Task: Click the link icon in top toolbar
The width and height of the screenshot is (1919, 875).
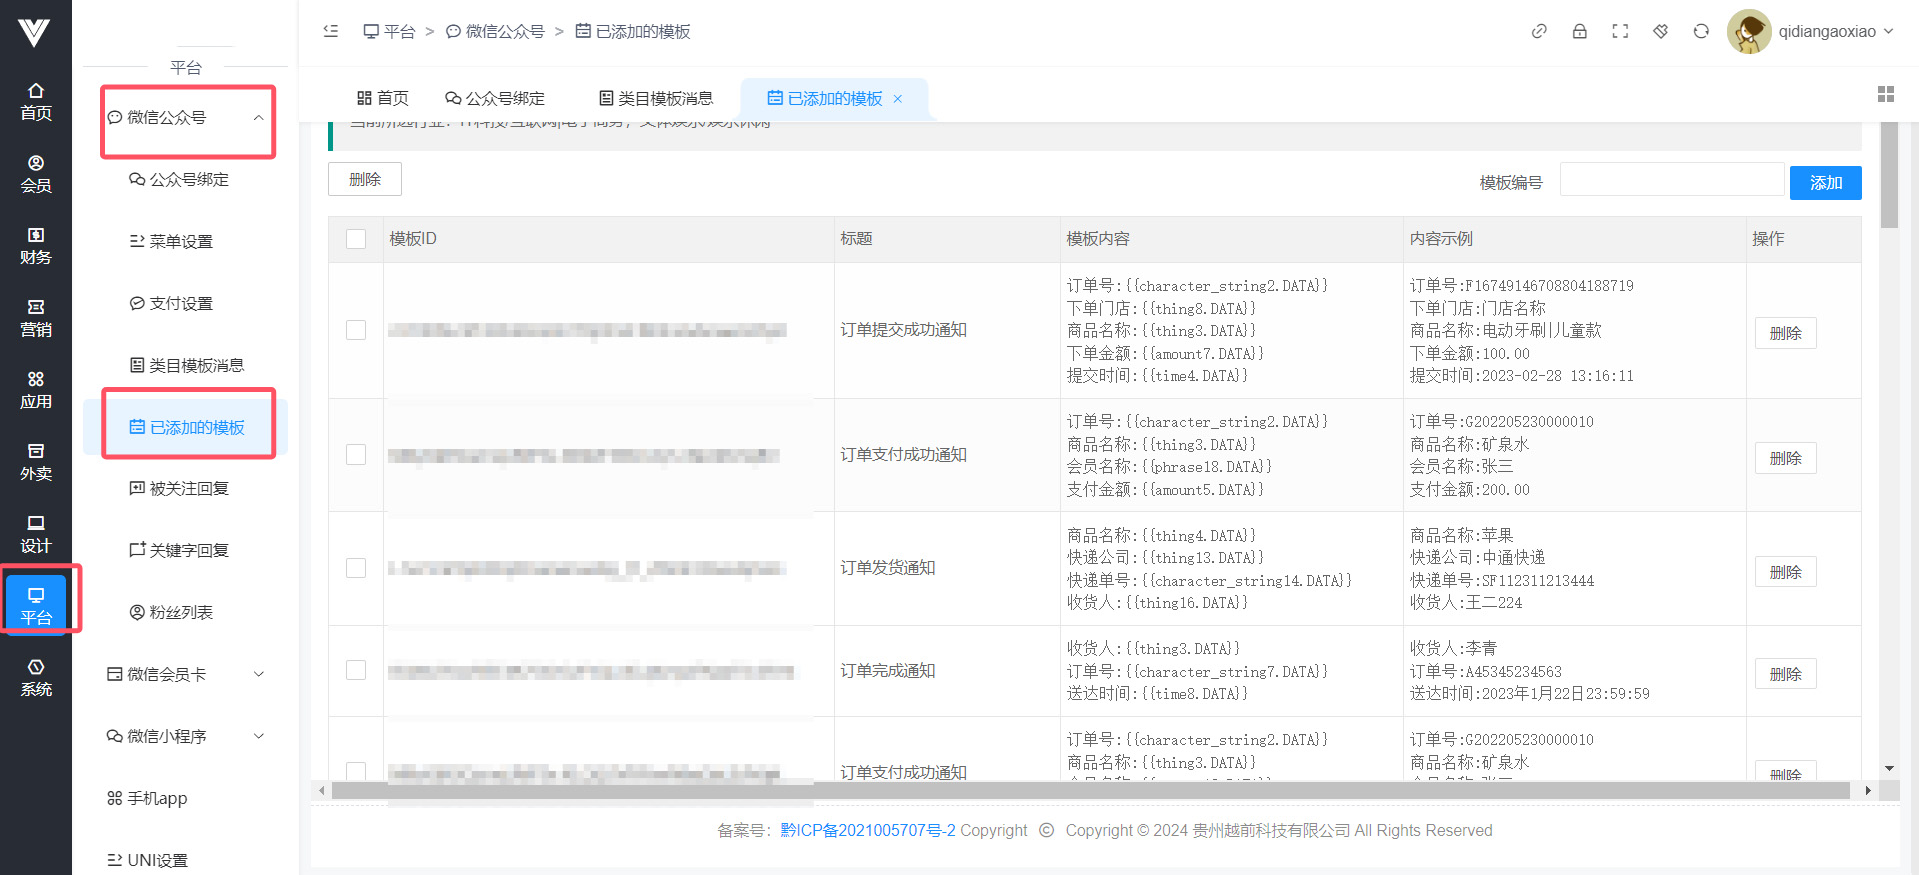Action: [x=1539, y=31]
